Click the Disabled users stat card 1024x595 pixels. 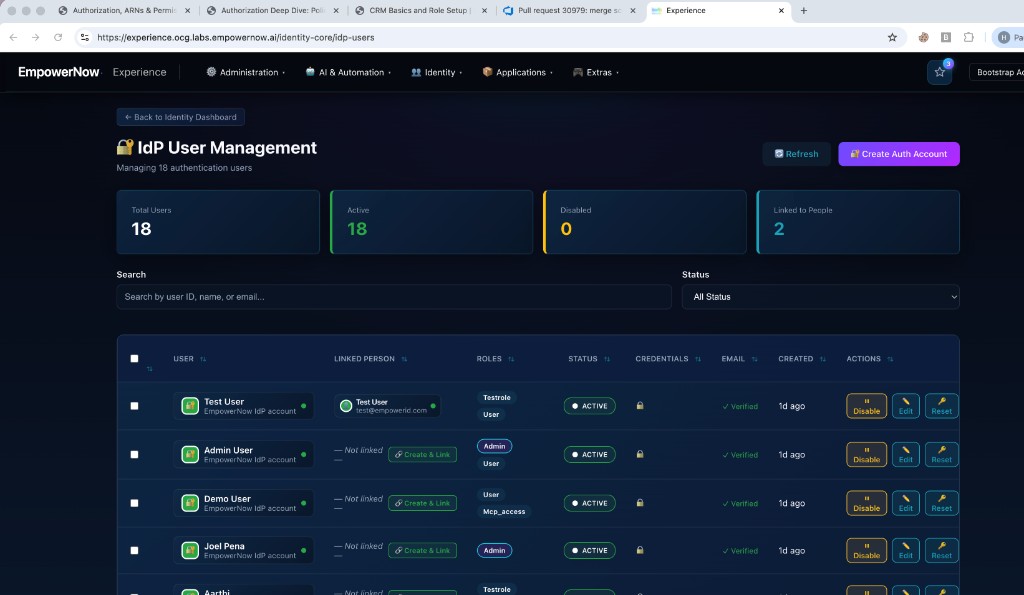(x=645, y=222)
